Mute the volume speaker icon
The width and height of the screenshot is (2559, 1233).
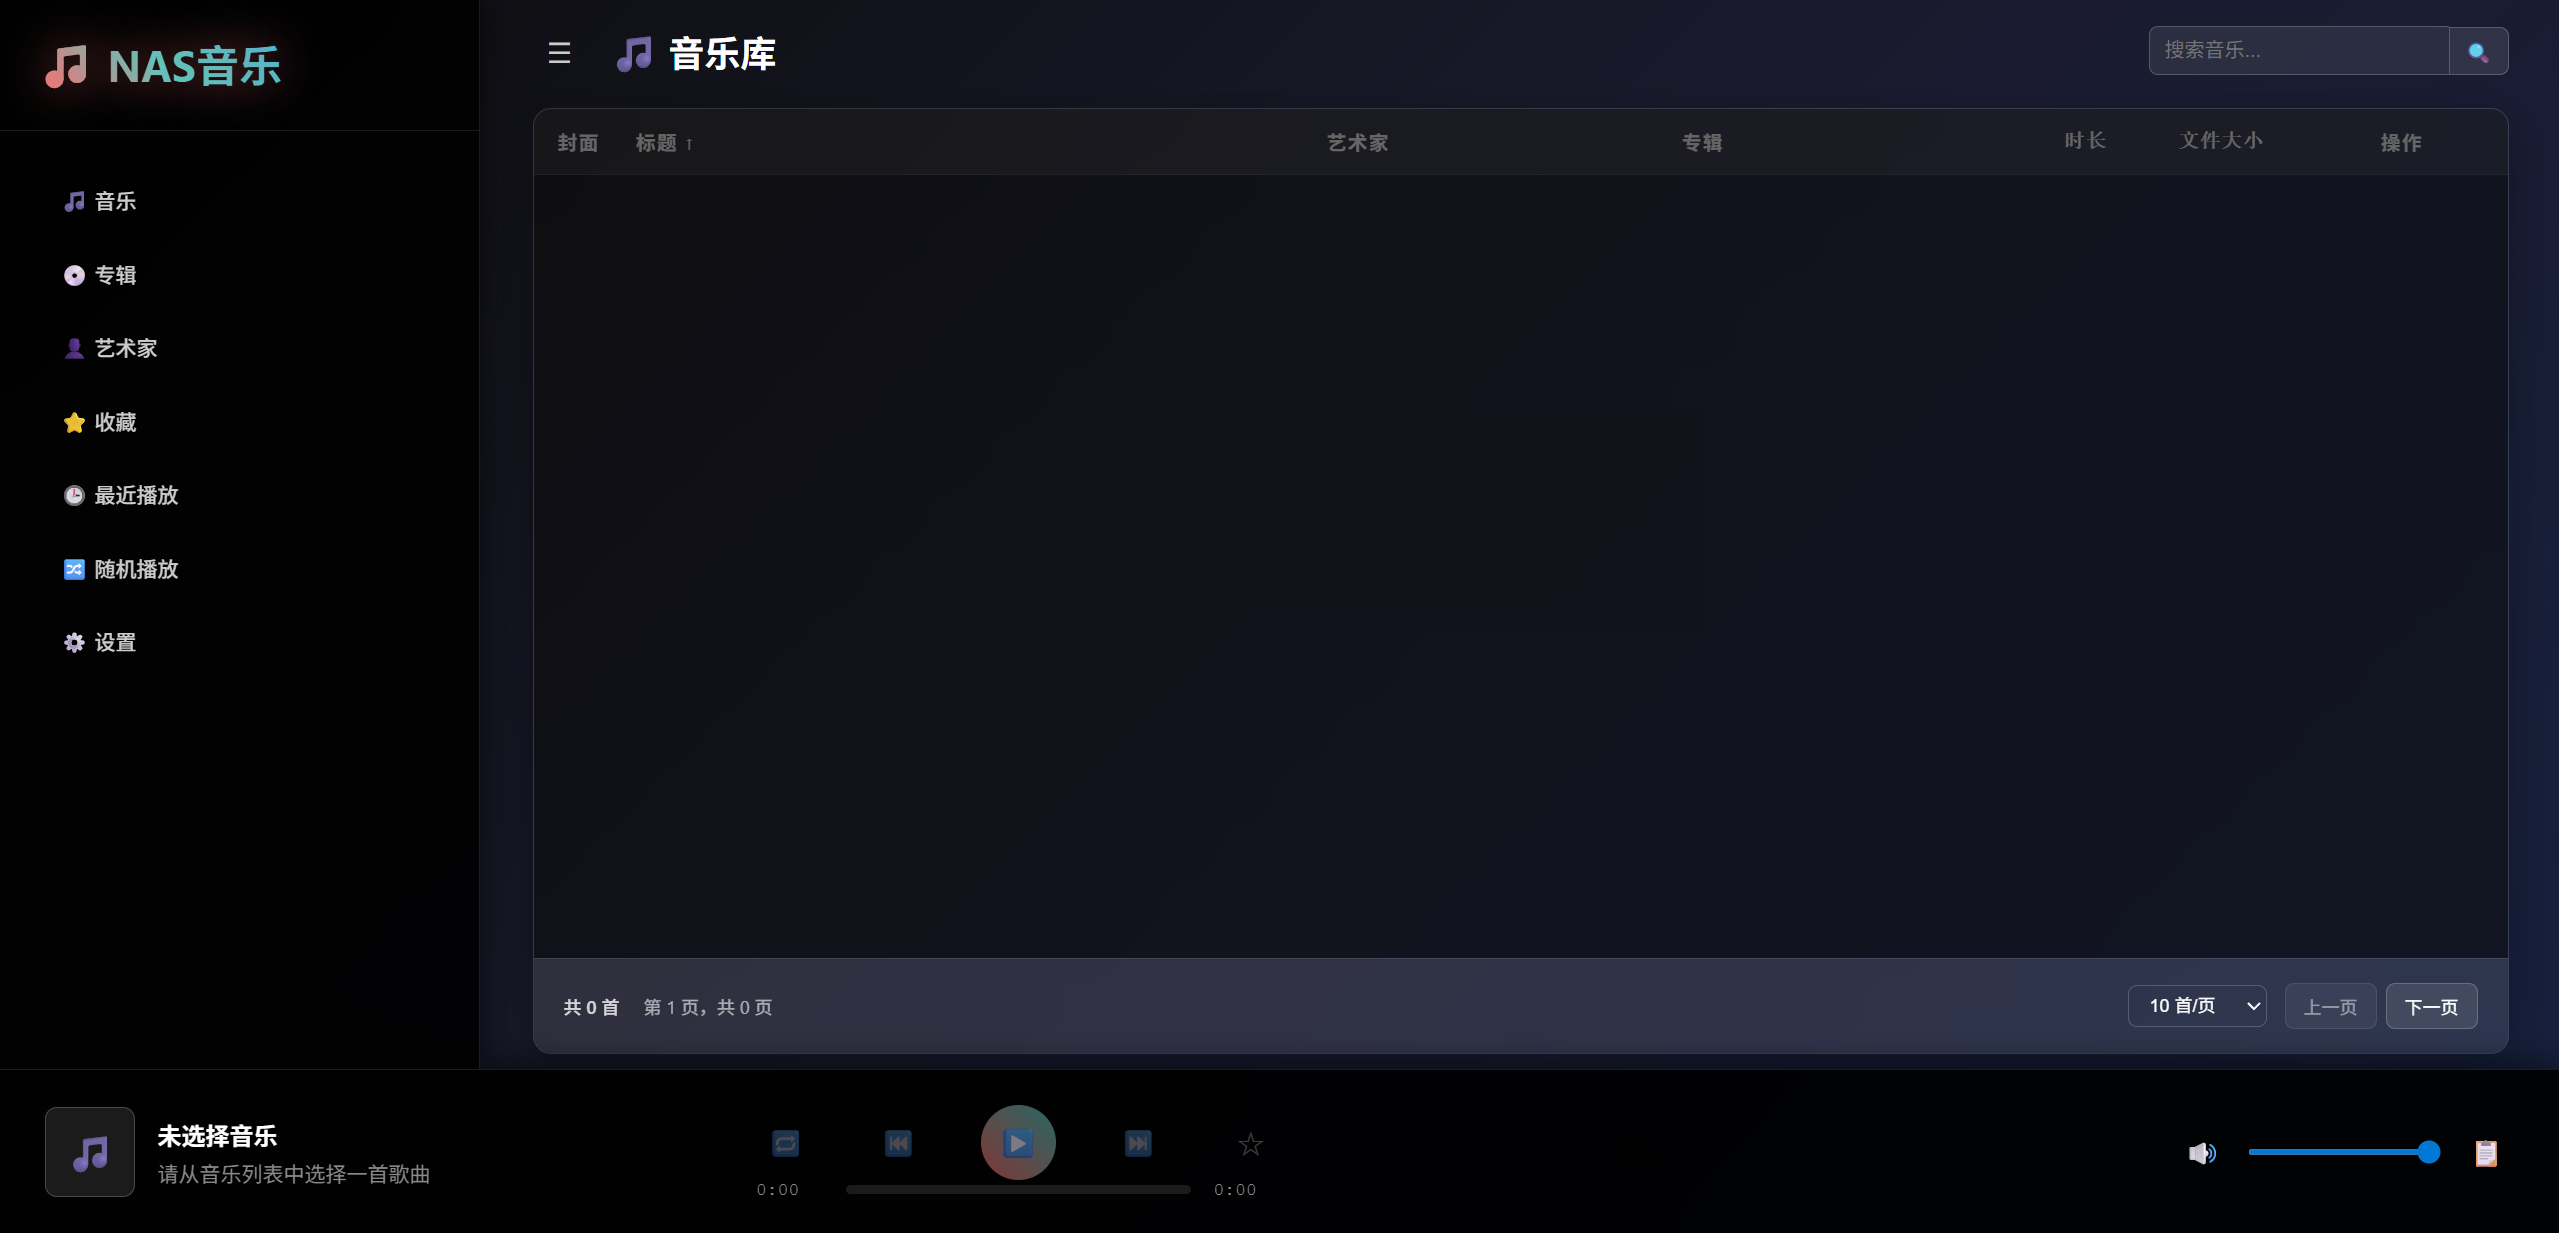[x=2201, y=1153]
